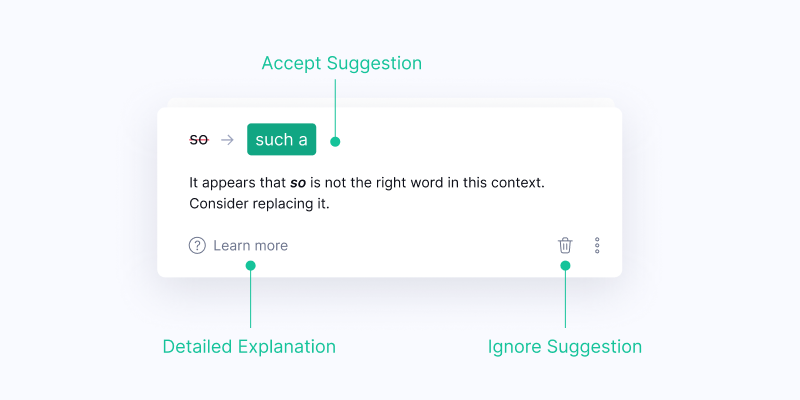Viewport: 800px width, 400px height.
Task: Click the green dot below 'Learn more'
Action: [250, 266]
